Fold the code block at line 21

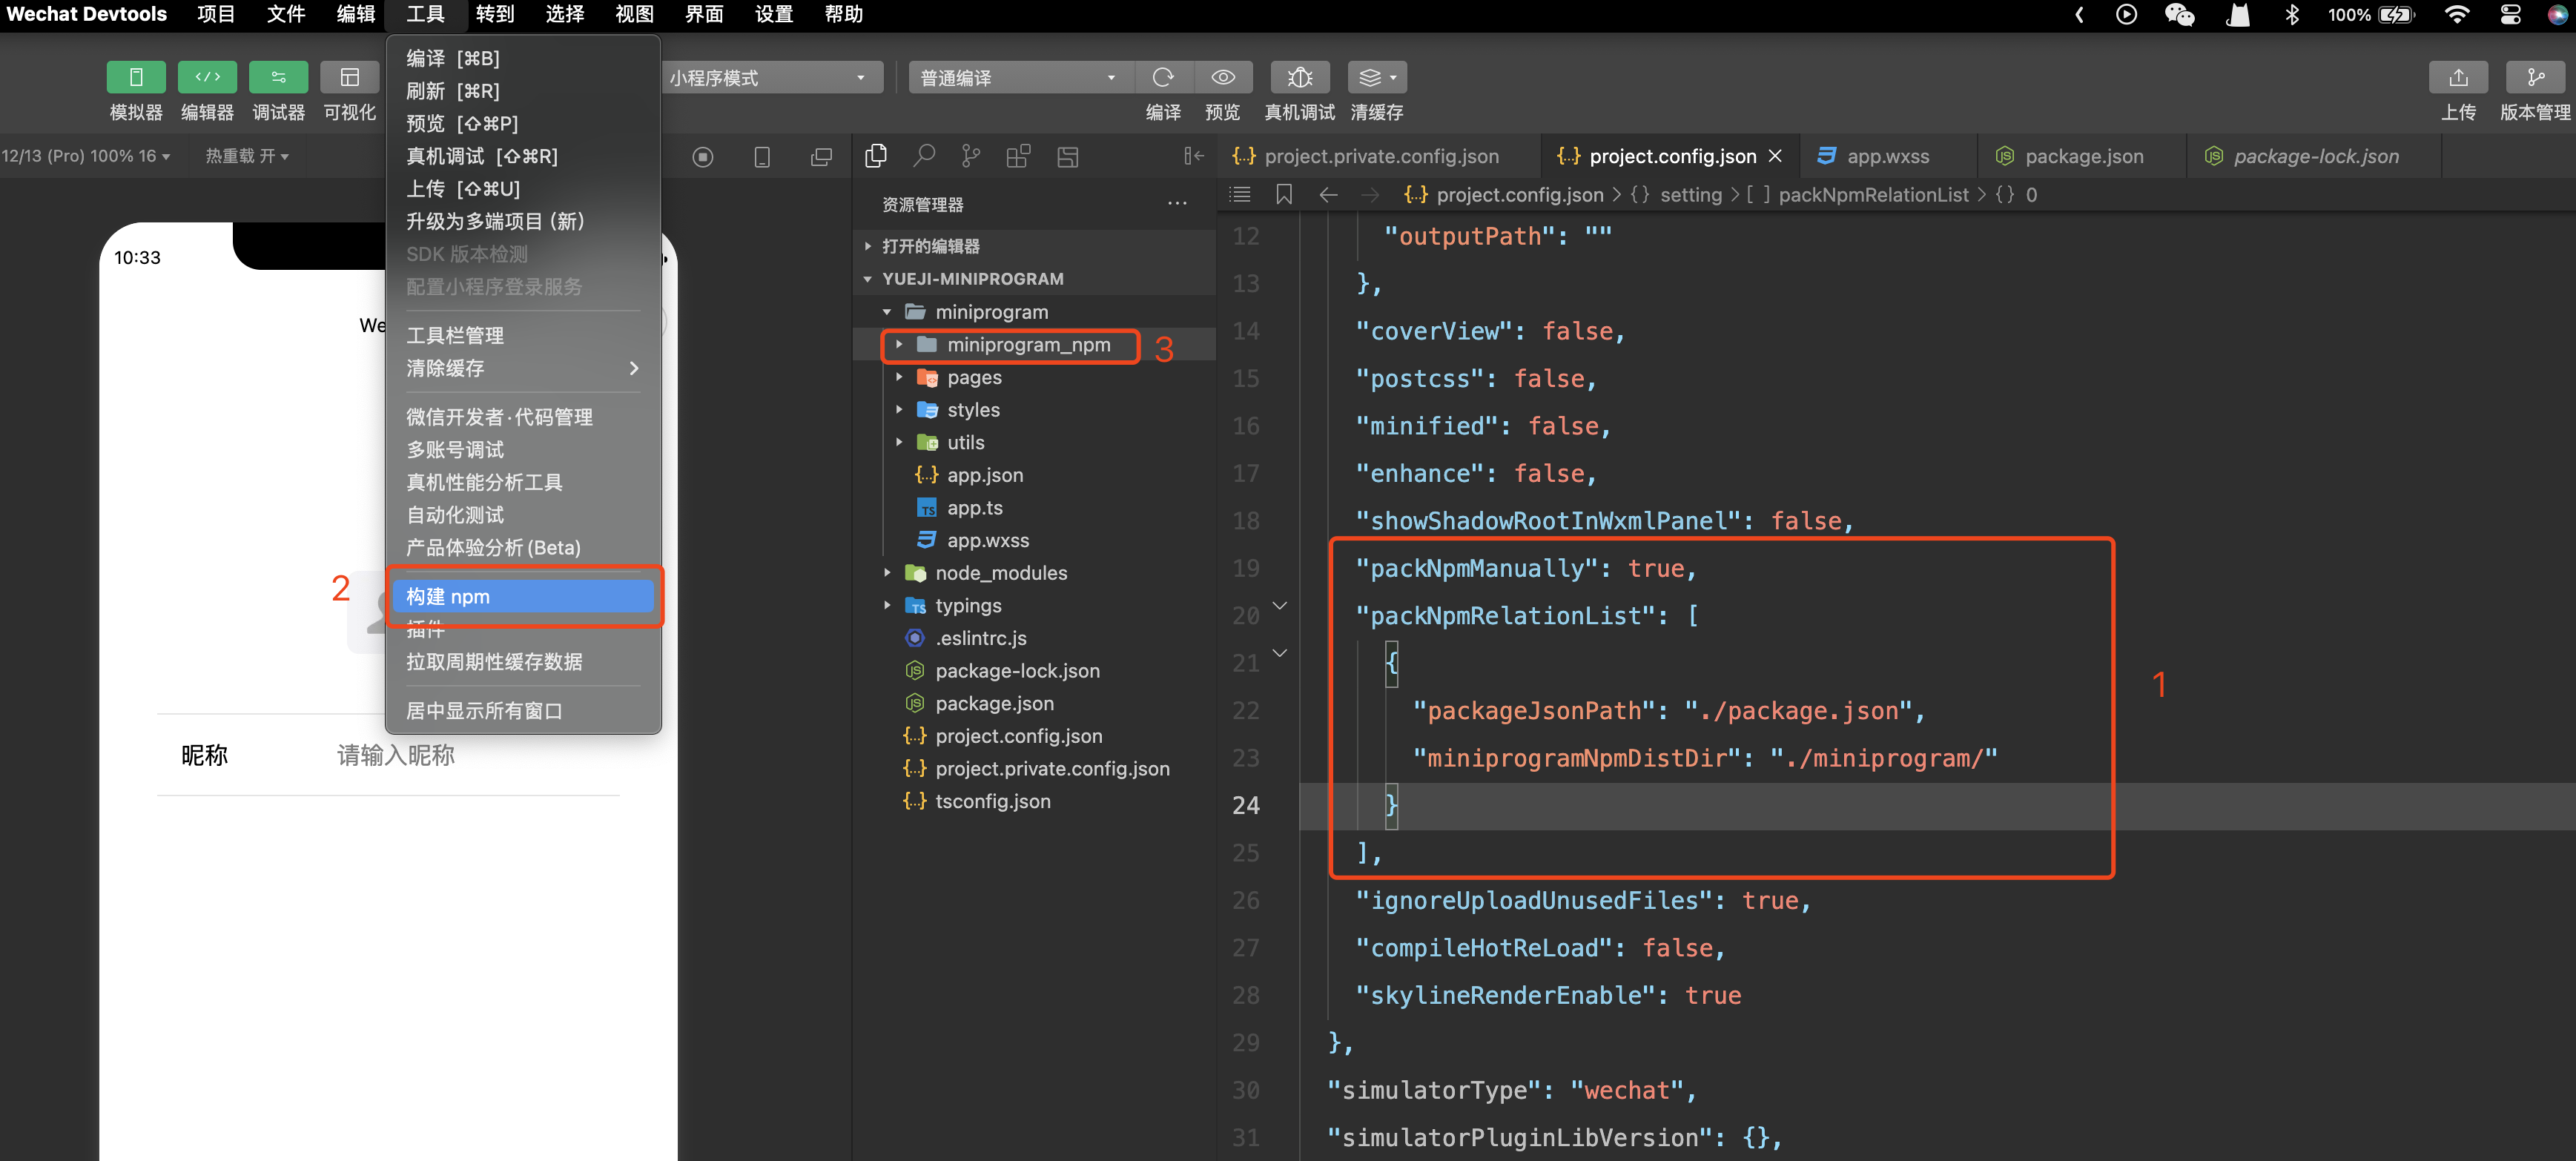1279,653
